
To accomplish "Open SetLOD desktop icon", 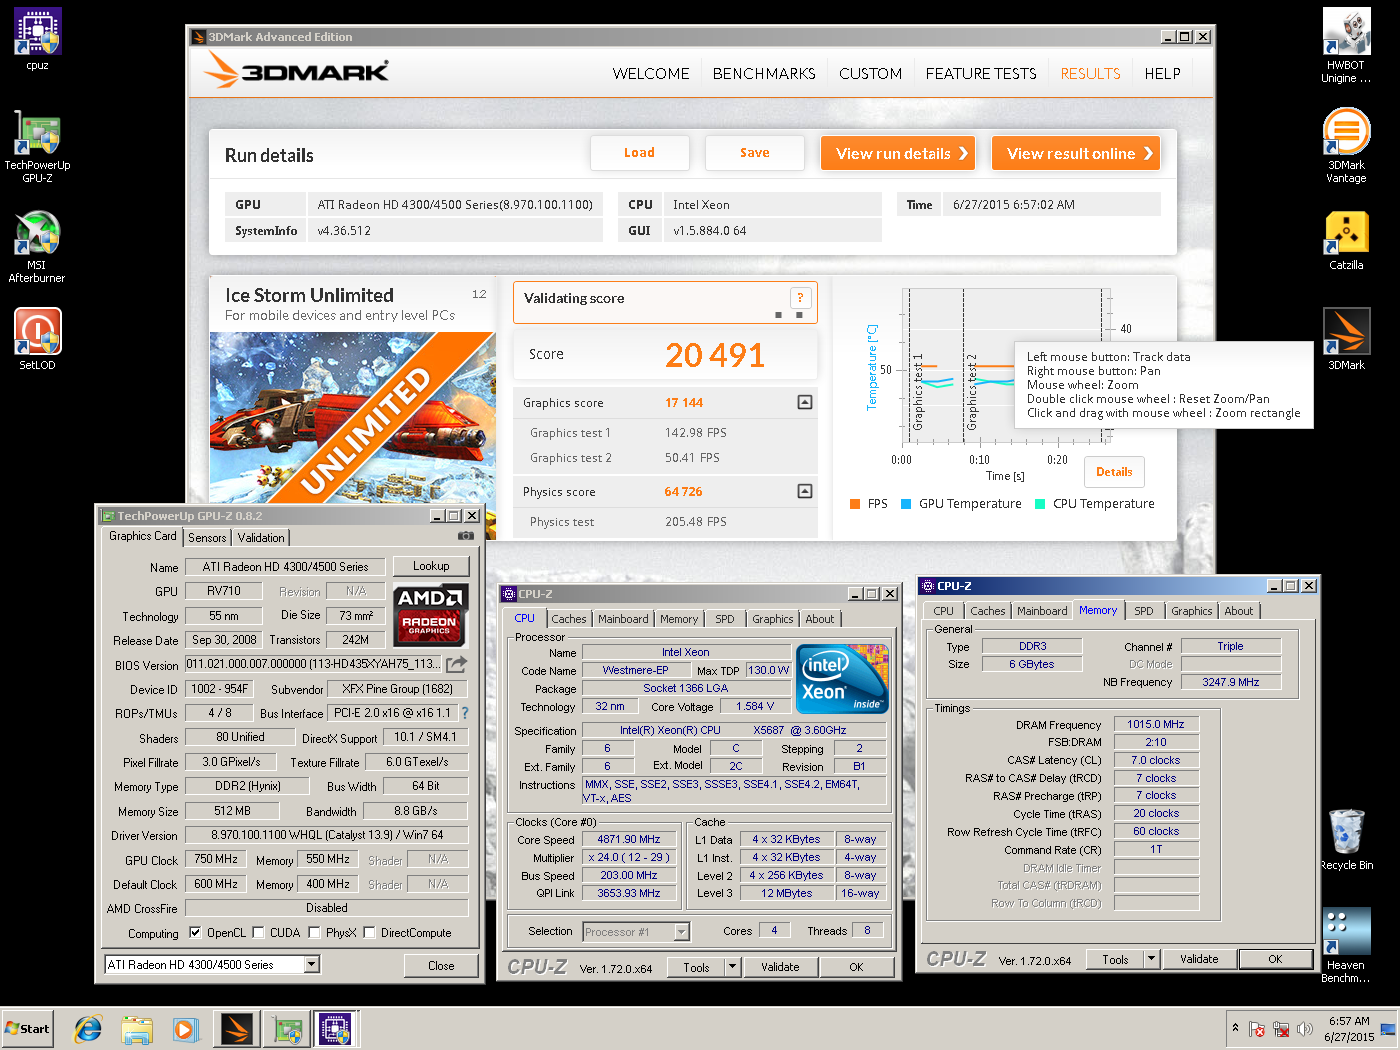I will coord(37,339).
